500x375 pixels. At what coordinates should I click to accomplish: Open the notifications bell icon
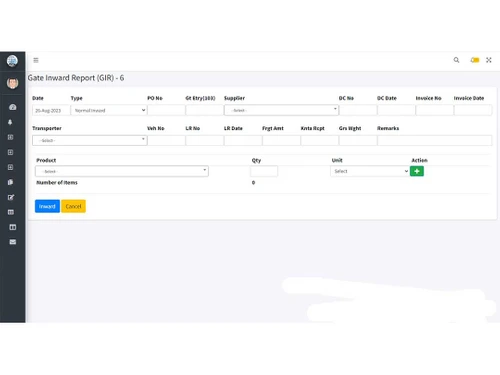coord(10,122)
